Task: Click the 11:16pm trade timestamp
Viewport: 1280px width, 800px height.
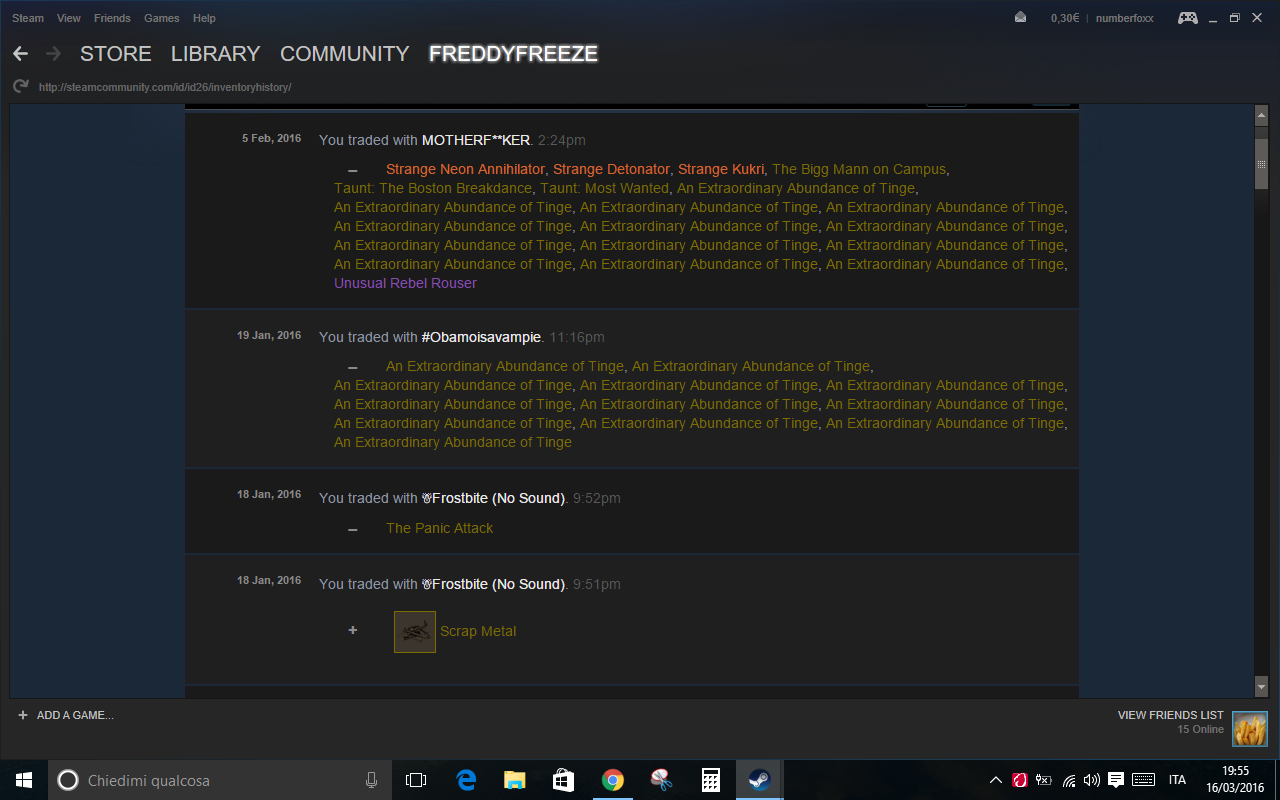Action: click(x=577, y=337)
